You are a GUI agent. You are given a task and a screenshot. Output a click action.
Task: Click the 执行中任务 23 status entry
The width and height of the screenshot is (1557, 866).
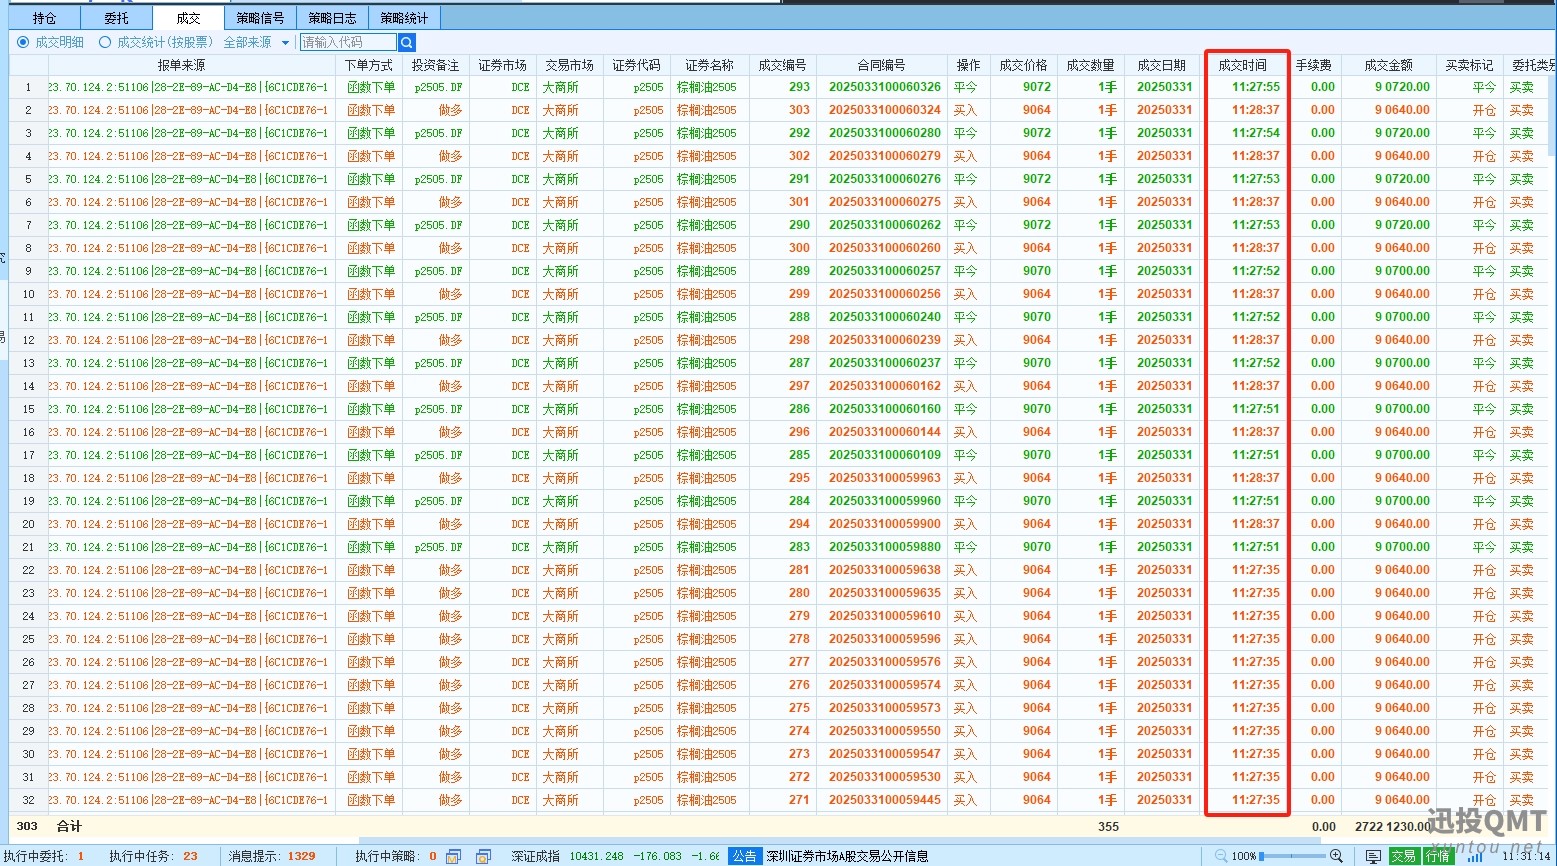coord(153,856)
